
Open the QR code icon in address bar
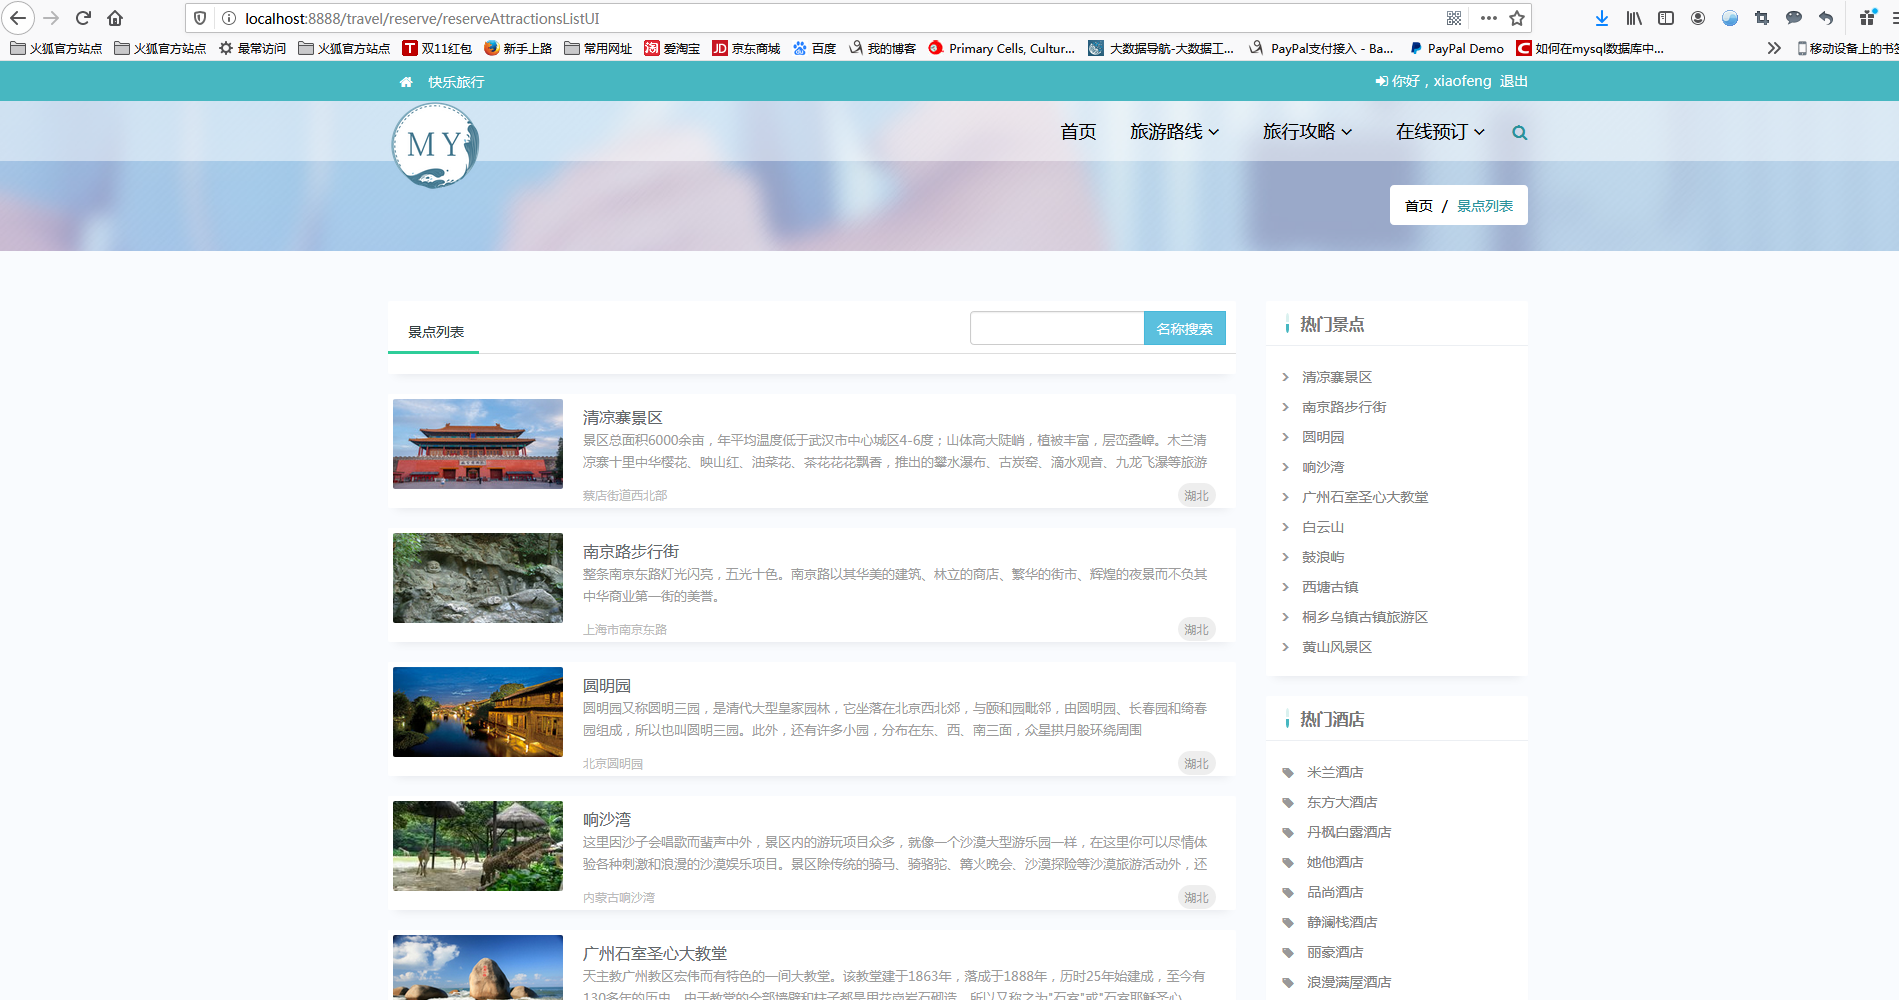tap(1454, 18)
